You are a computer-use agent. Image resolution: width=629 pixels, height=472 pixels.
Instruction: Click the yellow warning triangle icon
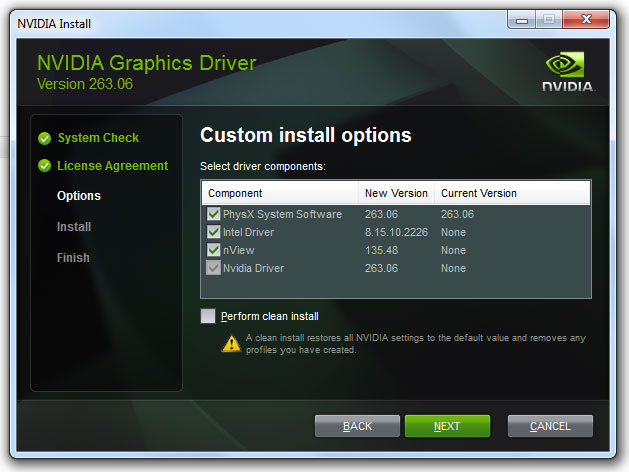point(231,344)
